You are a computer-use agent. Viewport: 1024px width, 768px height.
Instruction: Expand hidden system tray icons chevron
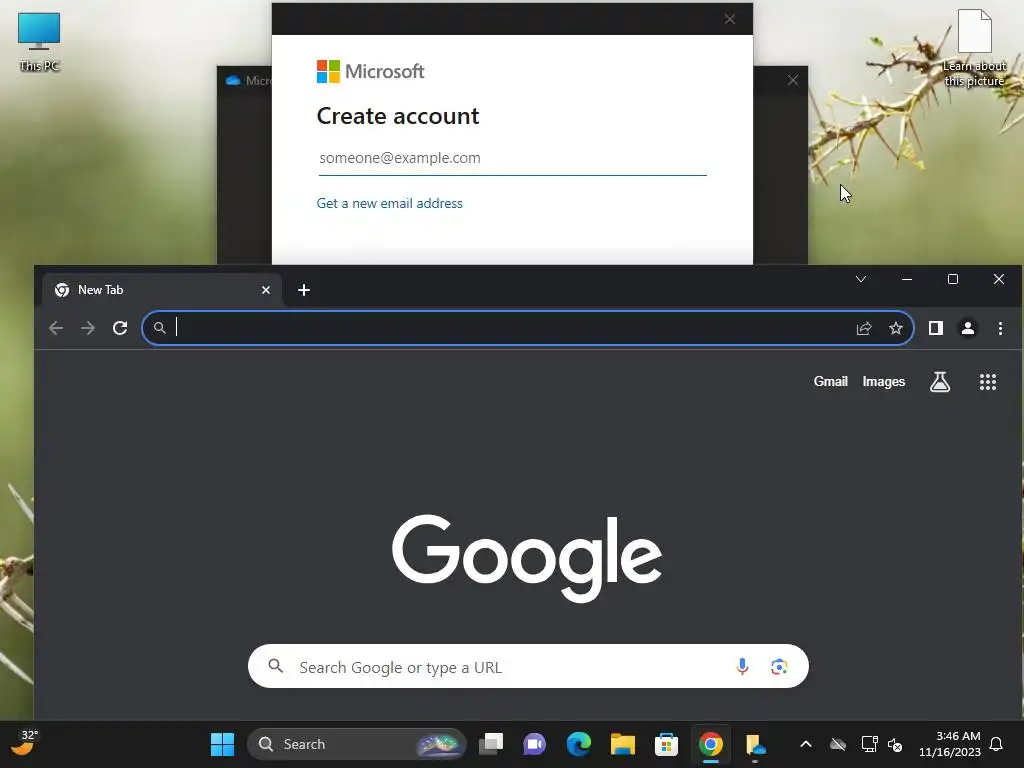[806, 744]
